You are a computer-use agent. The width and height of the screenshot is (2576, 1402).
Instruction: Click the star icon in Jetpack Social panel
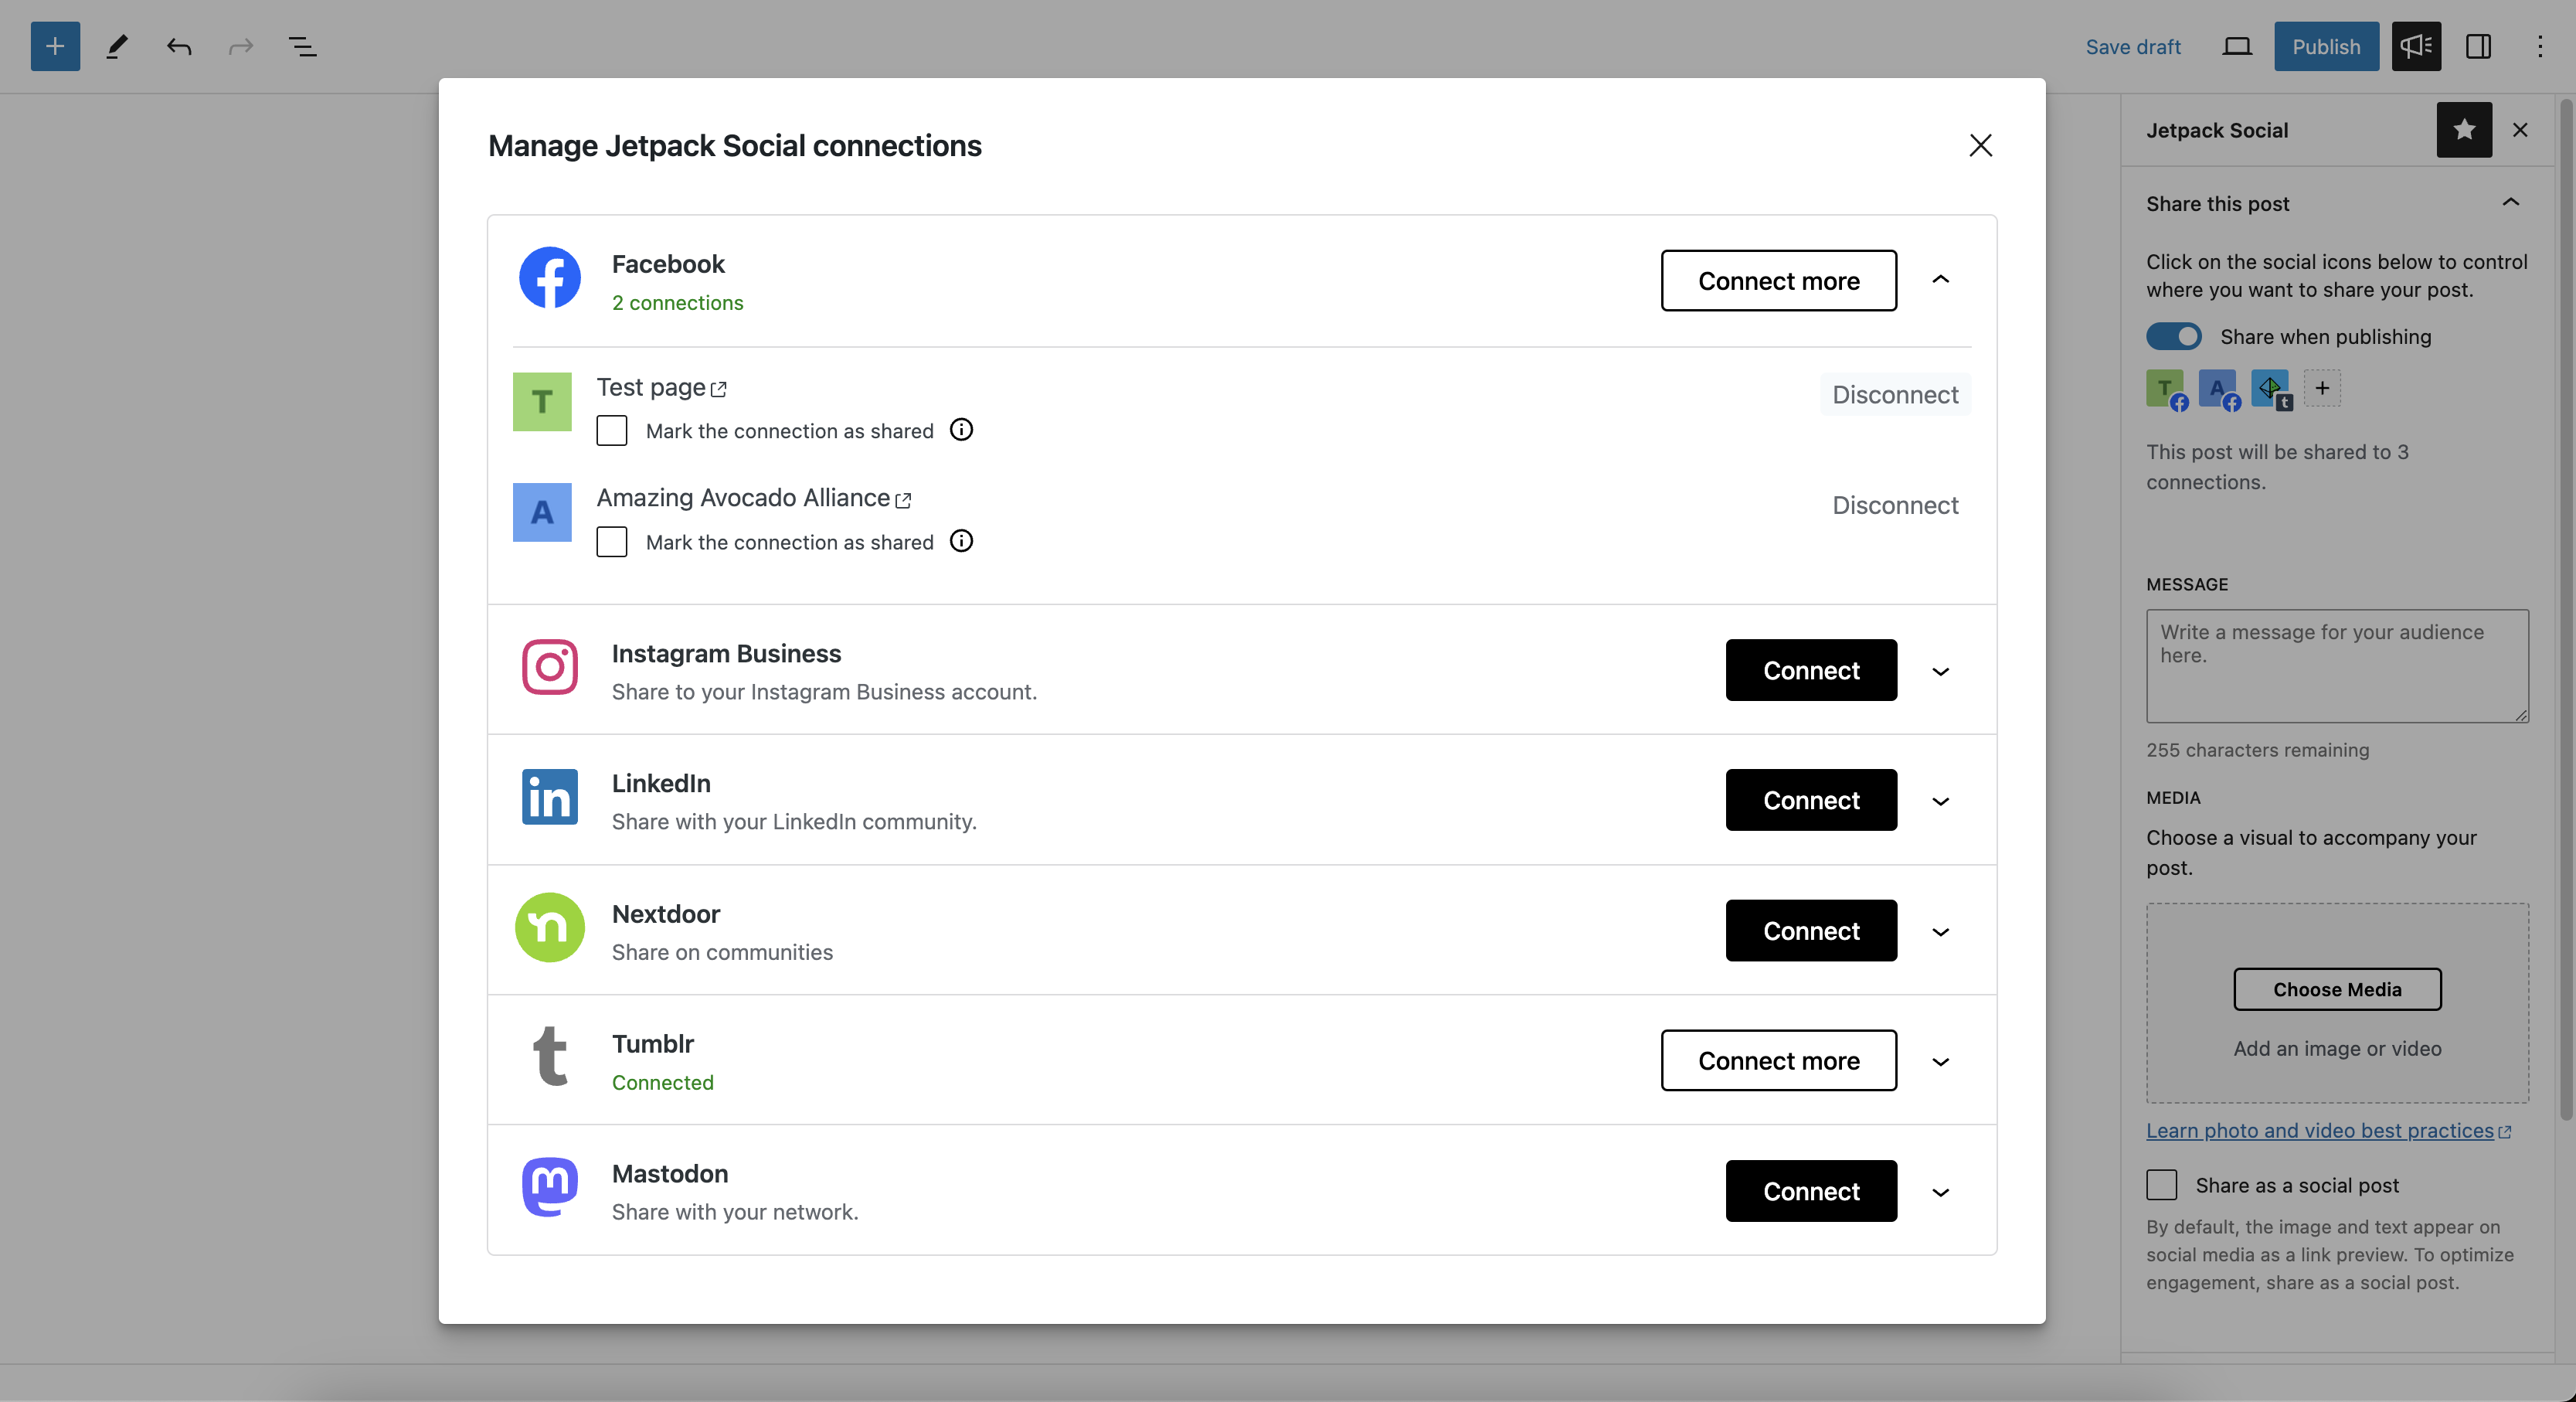pyautogui.click(x=2464, y=130)
